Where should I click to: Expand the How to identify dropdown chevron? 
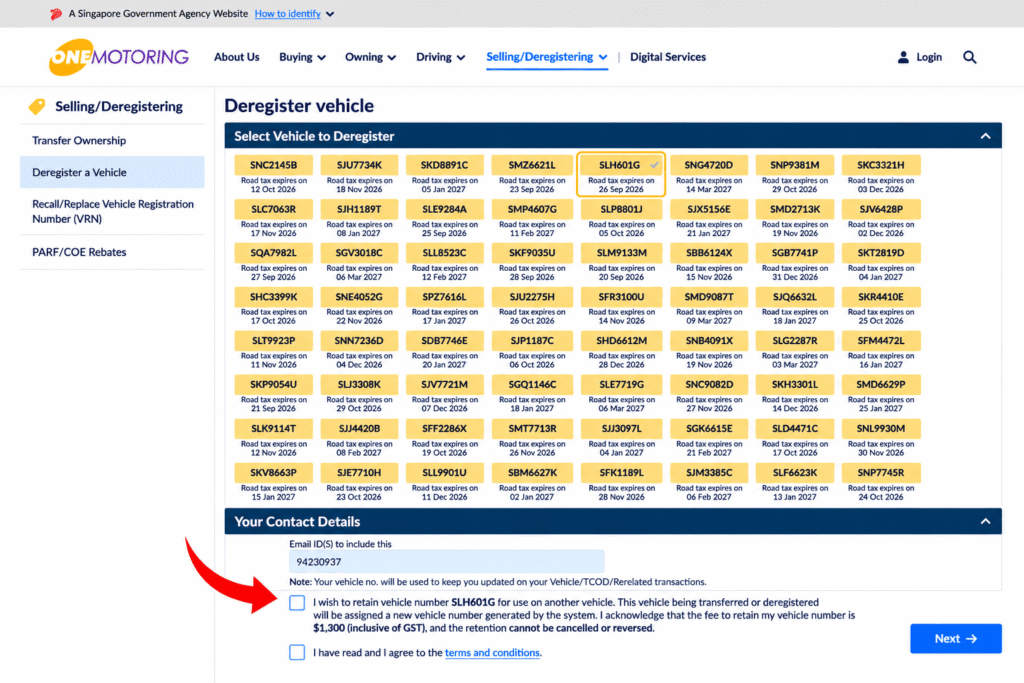click(330, 14)
